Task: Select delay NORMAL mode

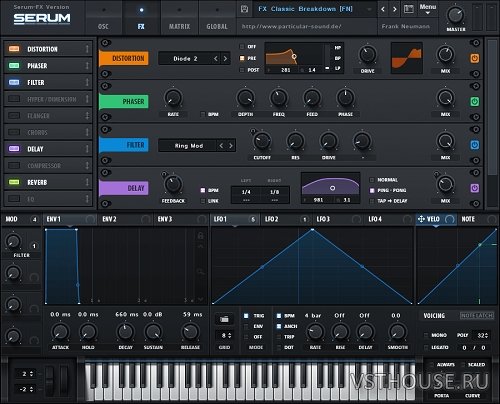Action: (x=372, y=180)
